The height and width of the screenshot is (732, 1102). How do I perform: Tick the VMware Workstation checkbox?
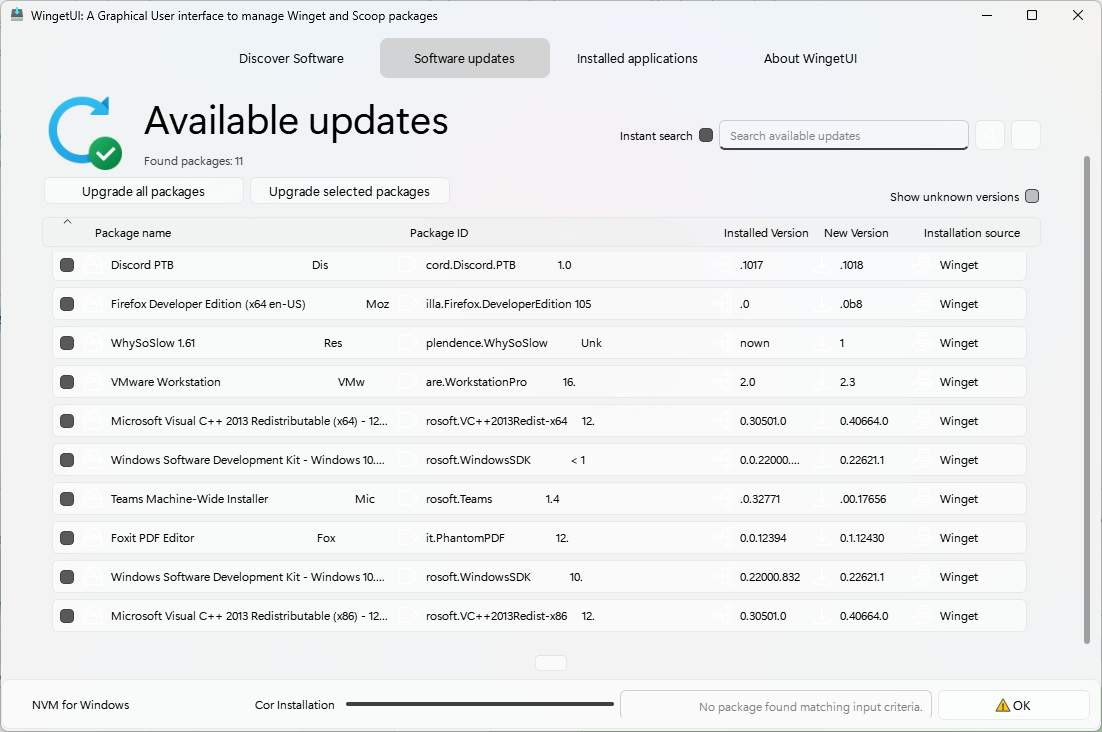tap(67, 382)
